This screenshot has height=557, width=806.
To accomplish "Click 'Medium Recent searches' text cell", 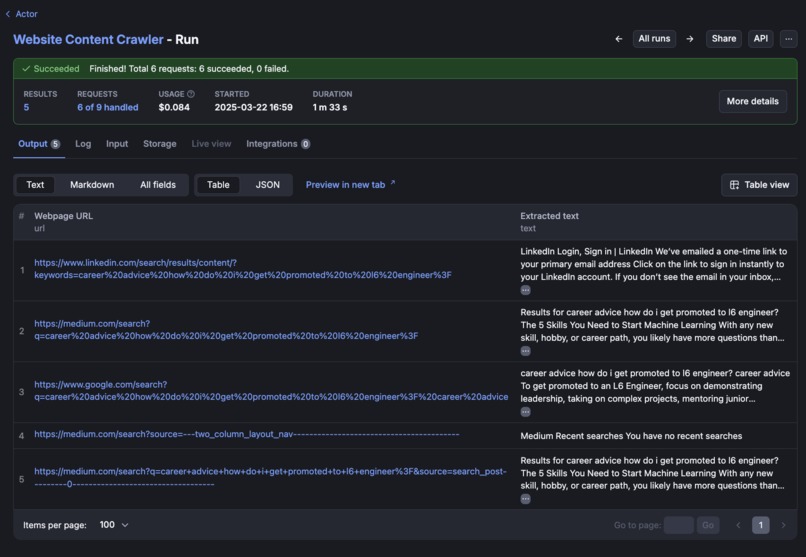I will click(631, 436).
